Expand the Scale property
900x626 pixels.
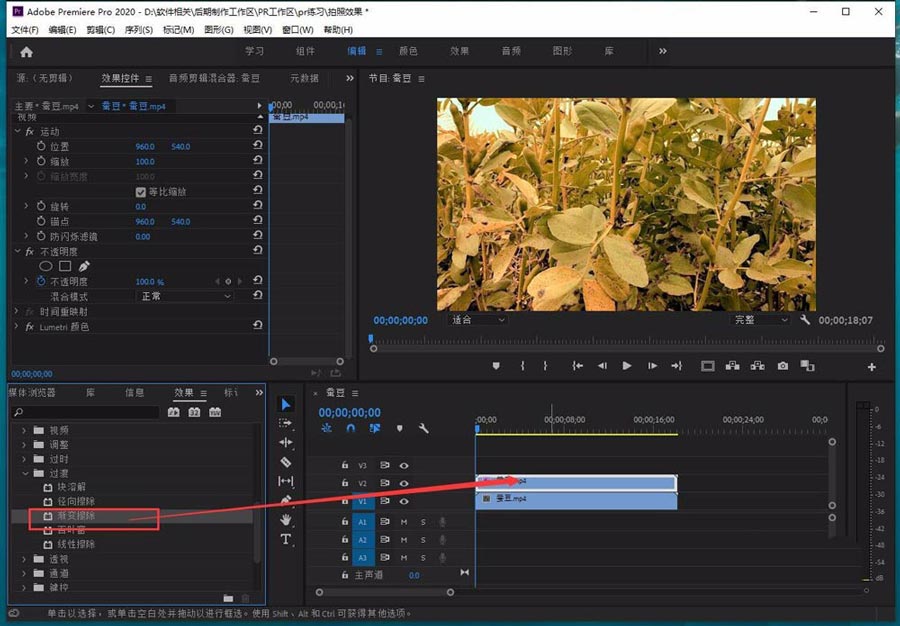[x=26, y=161]
